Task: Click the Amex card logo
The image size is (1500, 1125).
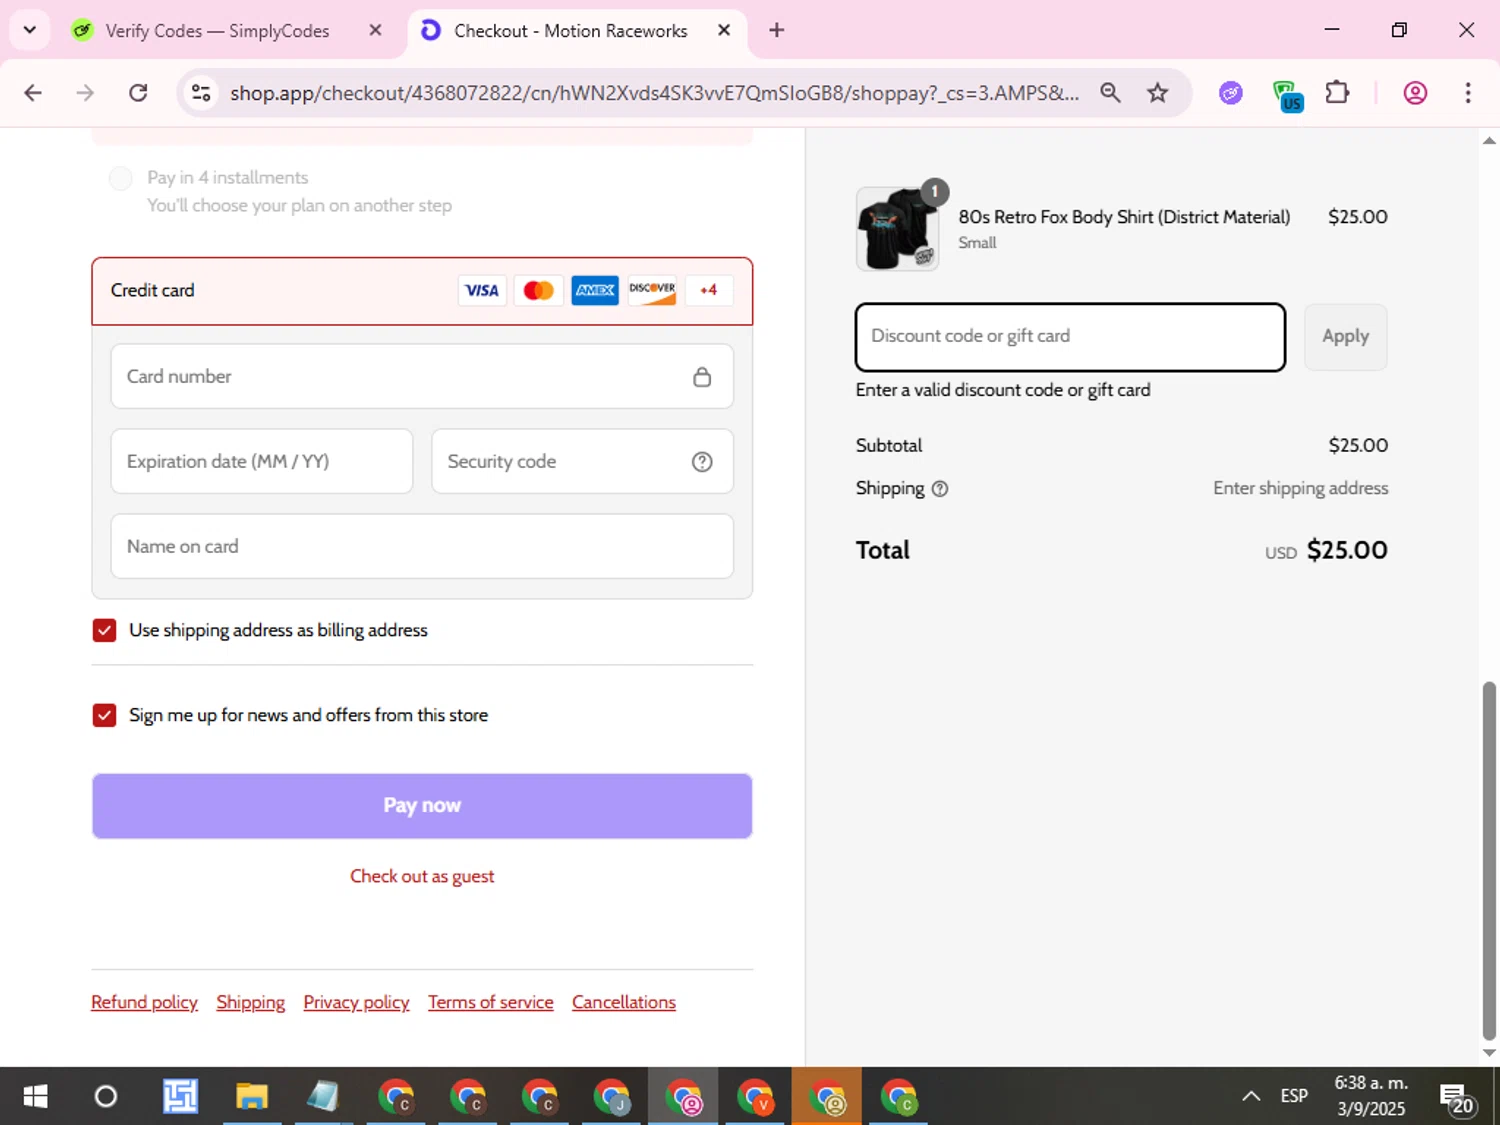Action: 595,290
